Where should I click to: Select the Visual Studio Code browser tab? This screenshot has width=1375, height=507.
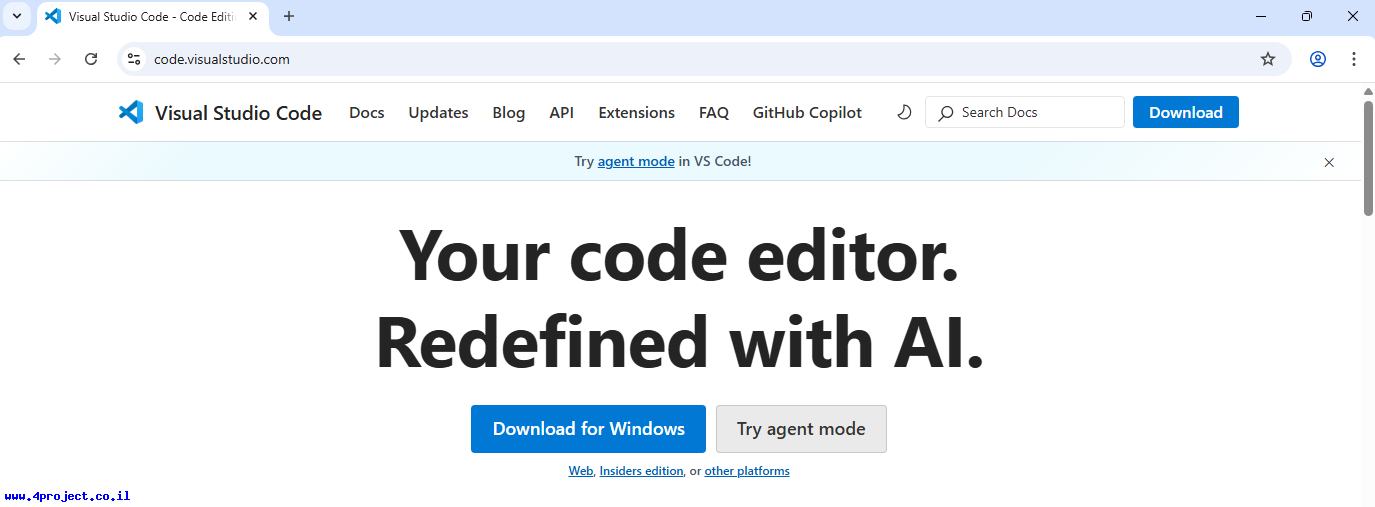click(x=153, y=17)
